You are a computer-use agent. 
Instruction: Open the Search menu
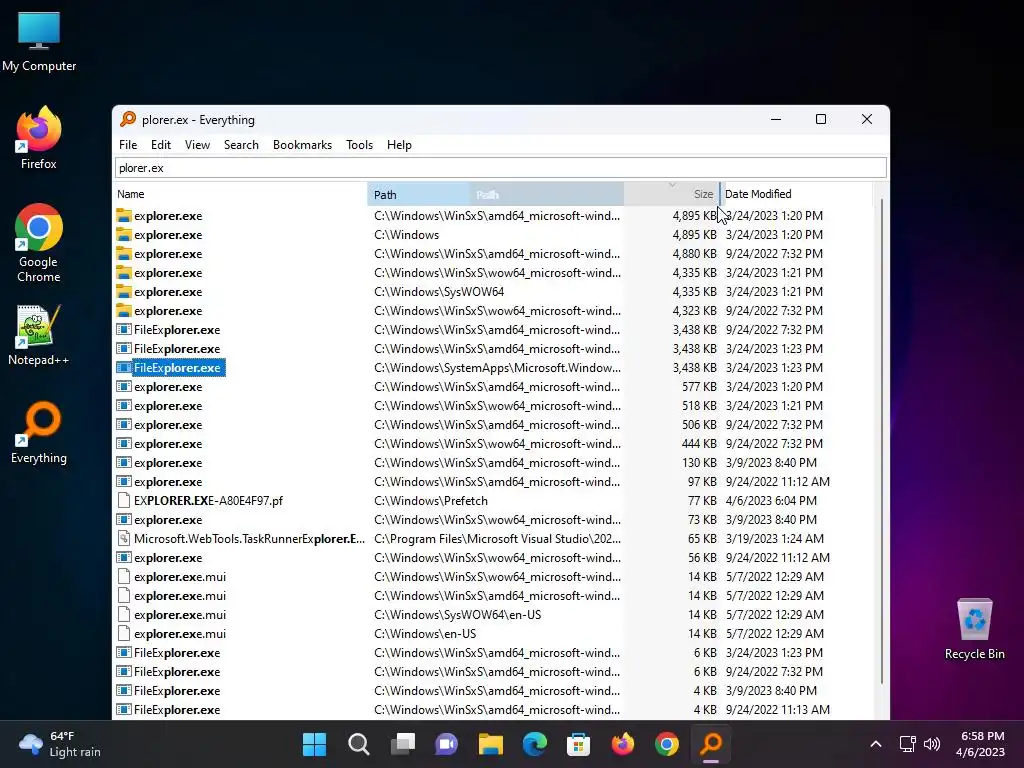click(241, 145)
